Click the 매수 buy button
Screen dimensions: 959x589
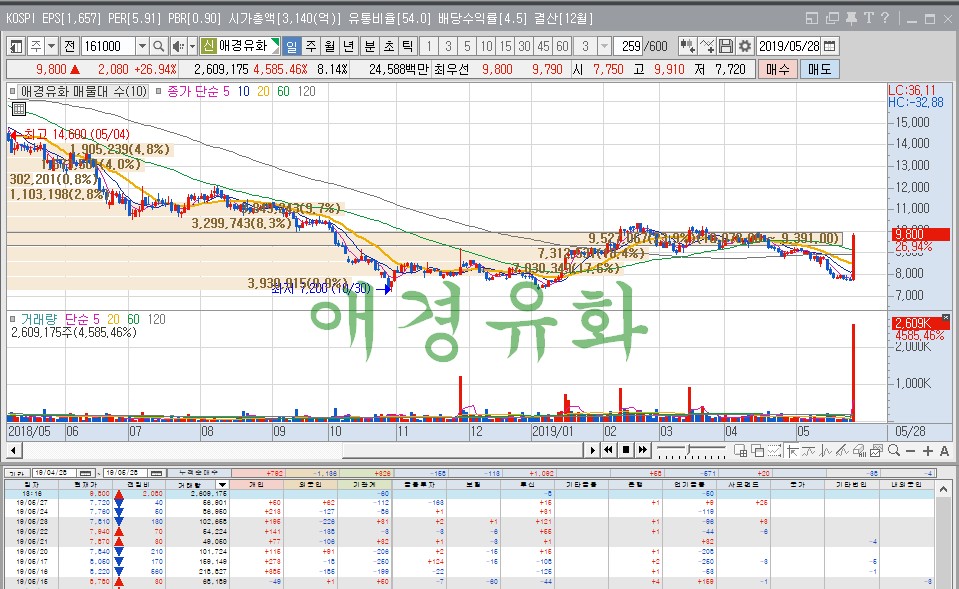777,69
